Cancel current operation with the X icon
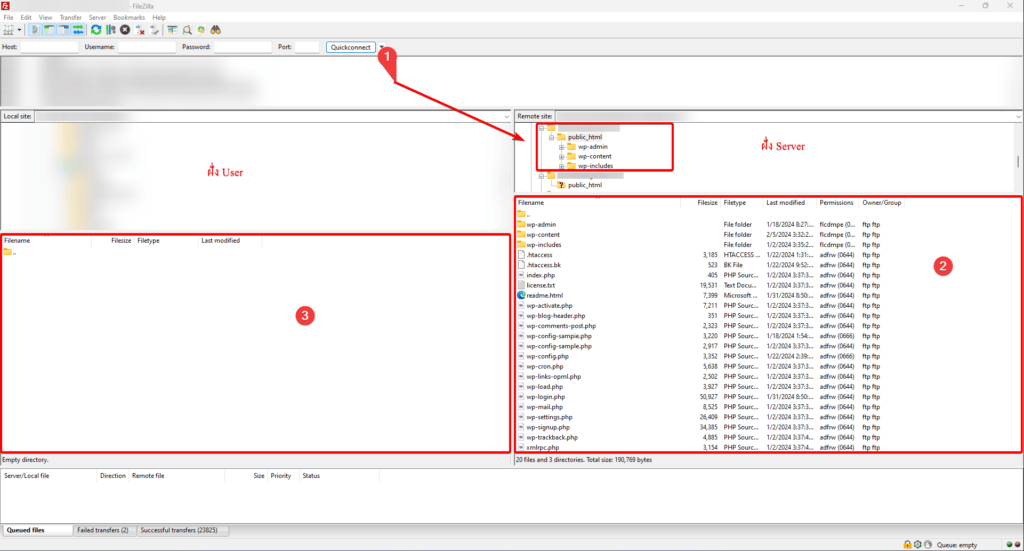 [x=125, y=30]
